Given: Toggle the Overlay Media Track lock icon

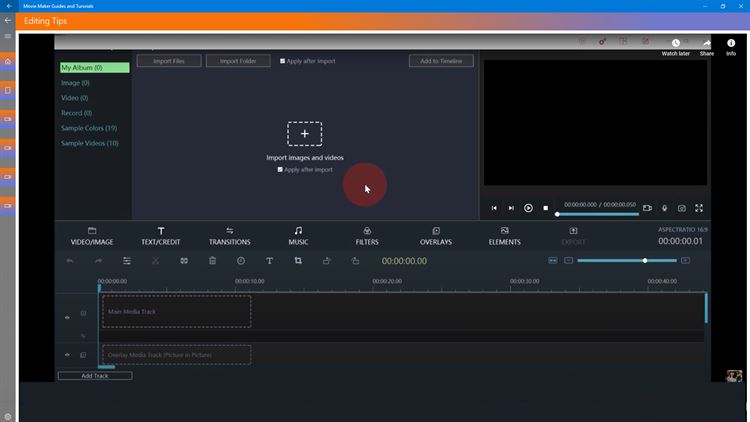Looking at the screenshot, I should (x=83, y=355).
